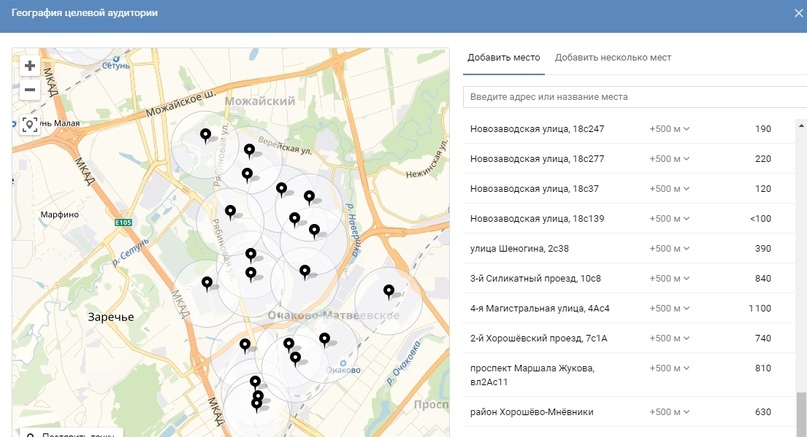Viewport: 807px width, 437px height.
Task: Open radius dropdown for район Хорошёво-Мнёвники
Action: pyautogui.click(x=669, y=412)
